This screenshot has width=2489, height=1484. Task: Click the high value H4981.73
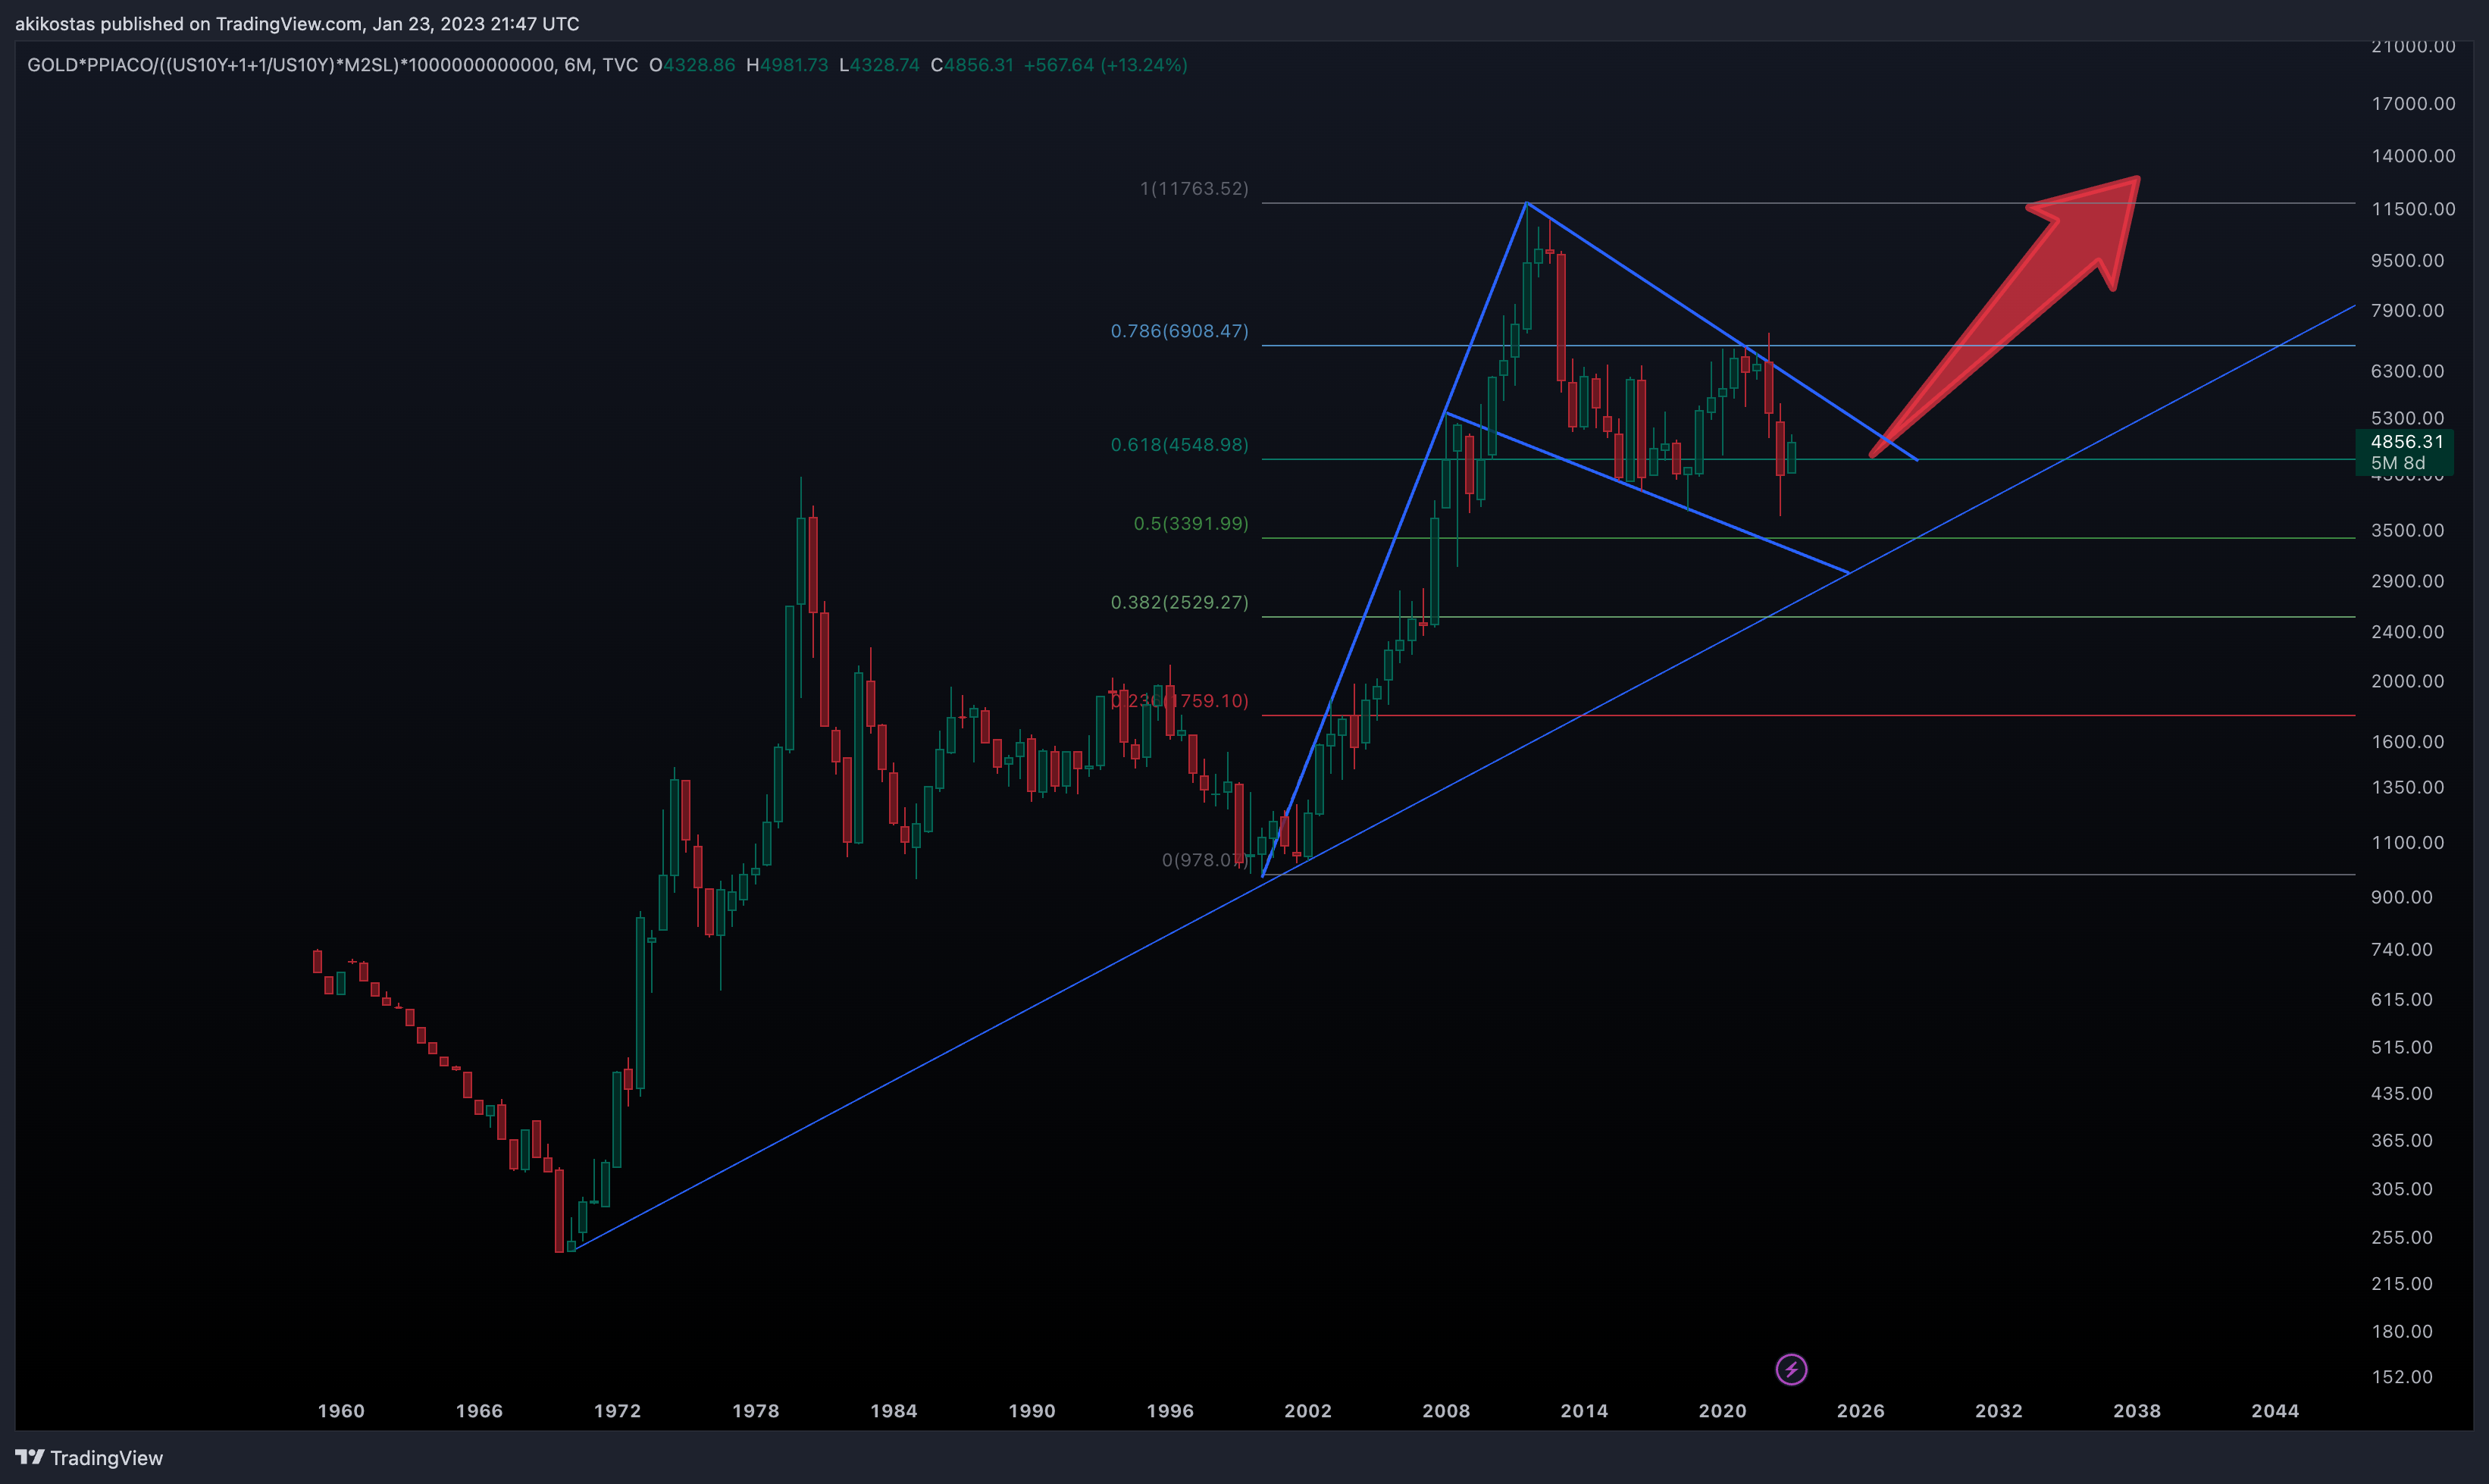coord(787,65)
